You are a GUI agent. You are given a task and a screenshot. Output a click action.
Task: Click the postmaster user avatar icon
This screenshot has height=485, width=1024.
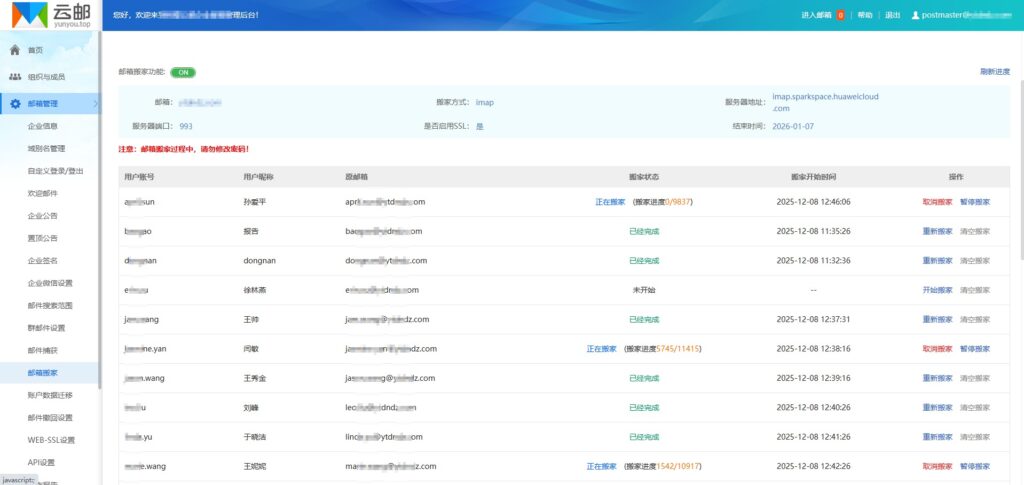[x=914, y=15]
